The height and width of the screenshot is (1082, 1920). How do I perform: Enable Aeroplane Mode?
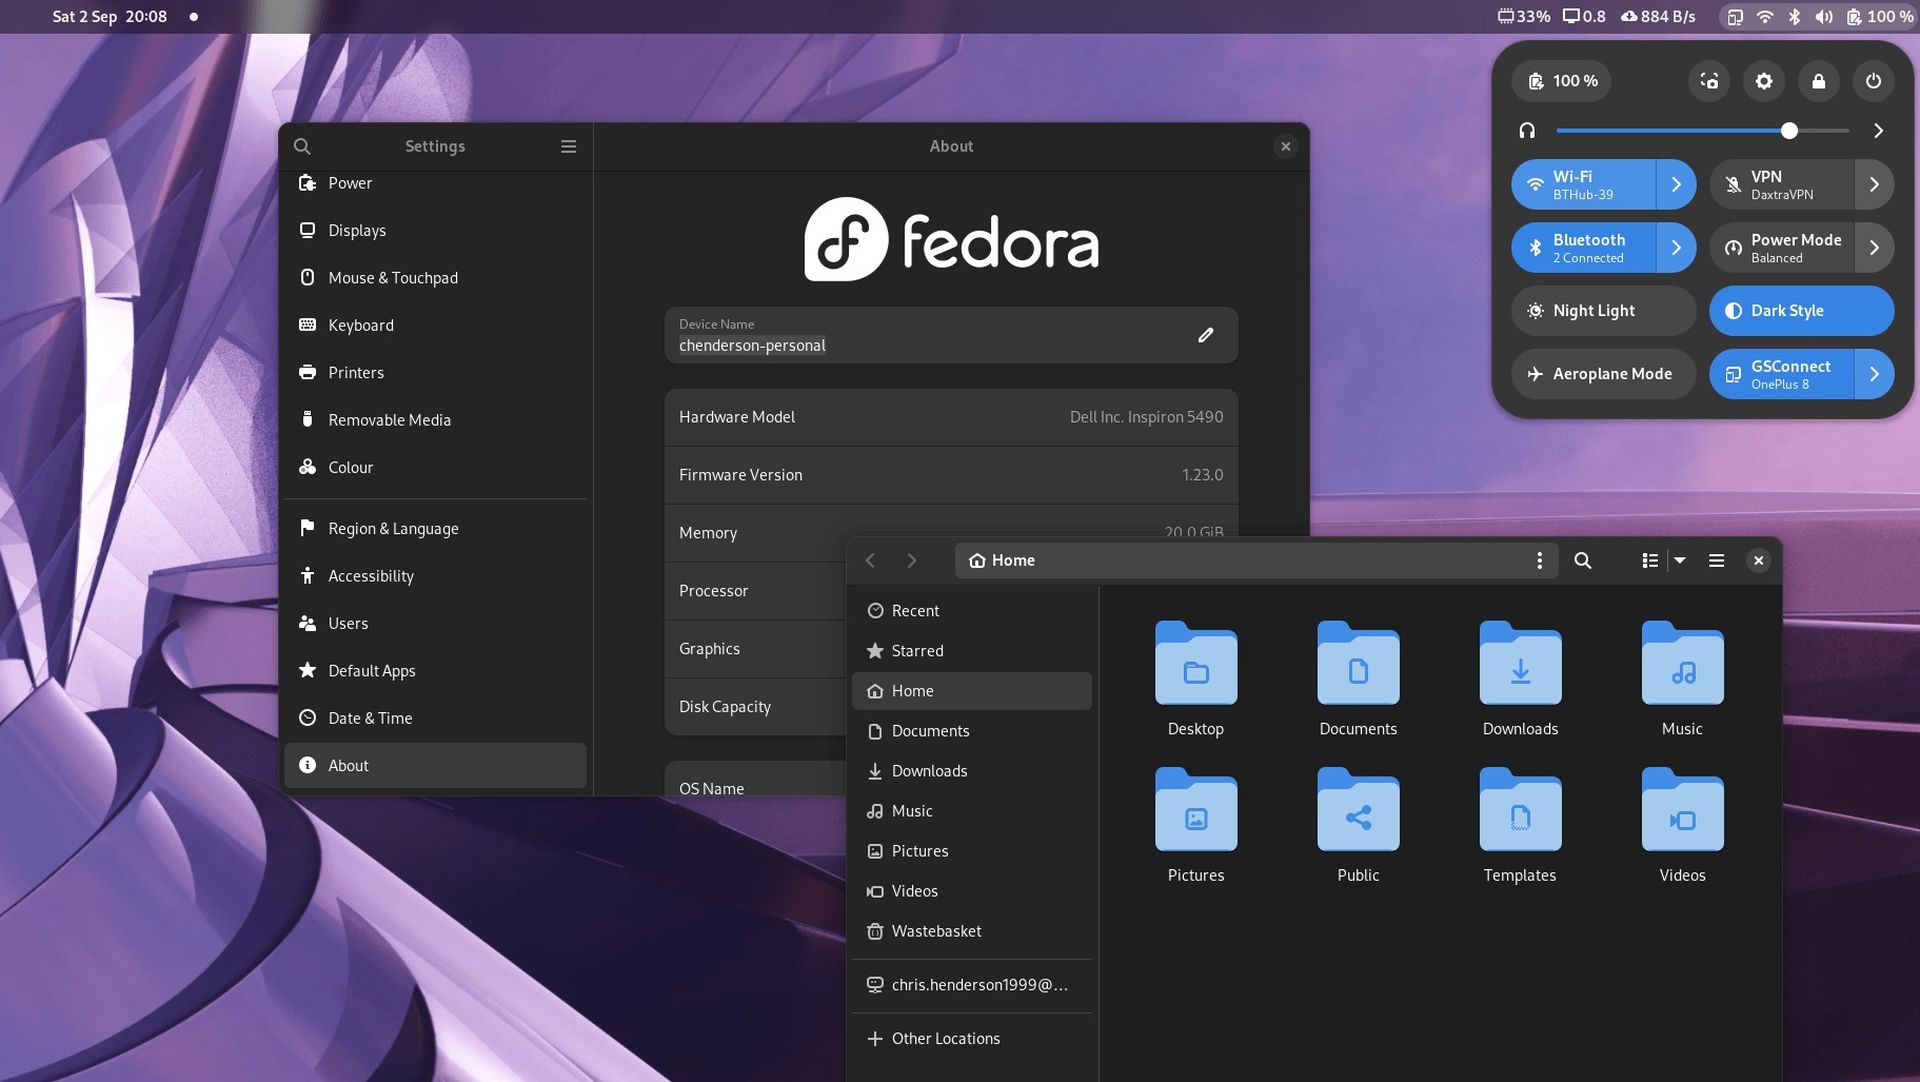point(1602,374)
